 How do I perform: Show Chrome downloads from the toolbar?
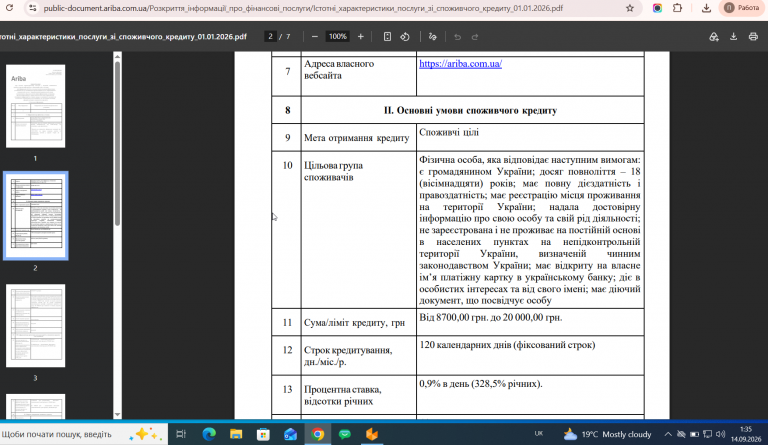point(706,8)
